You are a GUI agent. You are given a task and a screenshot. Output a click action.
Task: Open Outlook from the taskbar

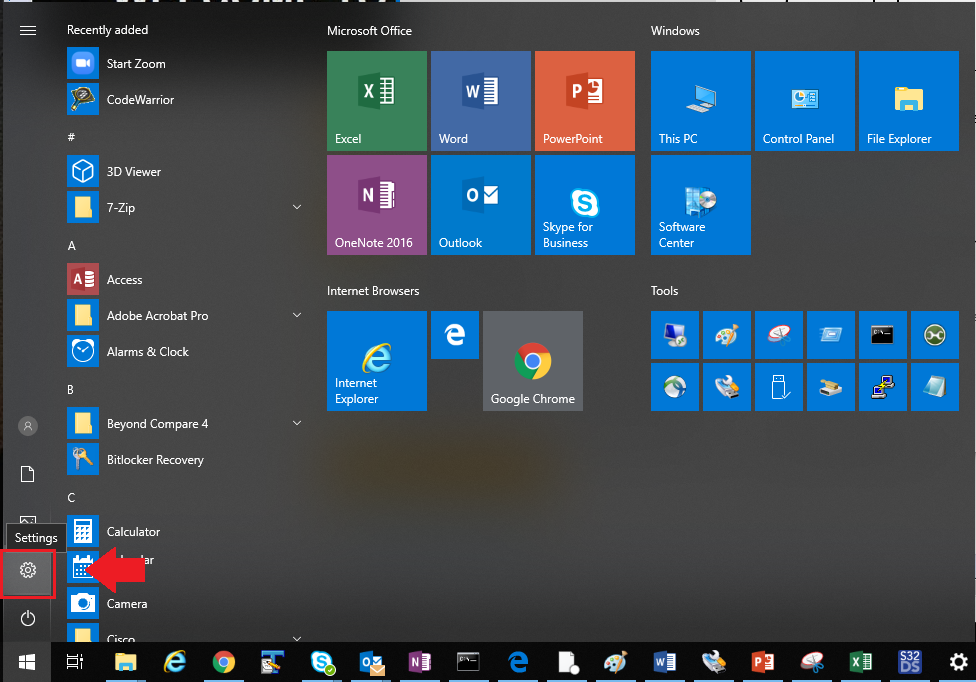[x=372, y=663]
